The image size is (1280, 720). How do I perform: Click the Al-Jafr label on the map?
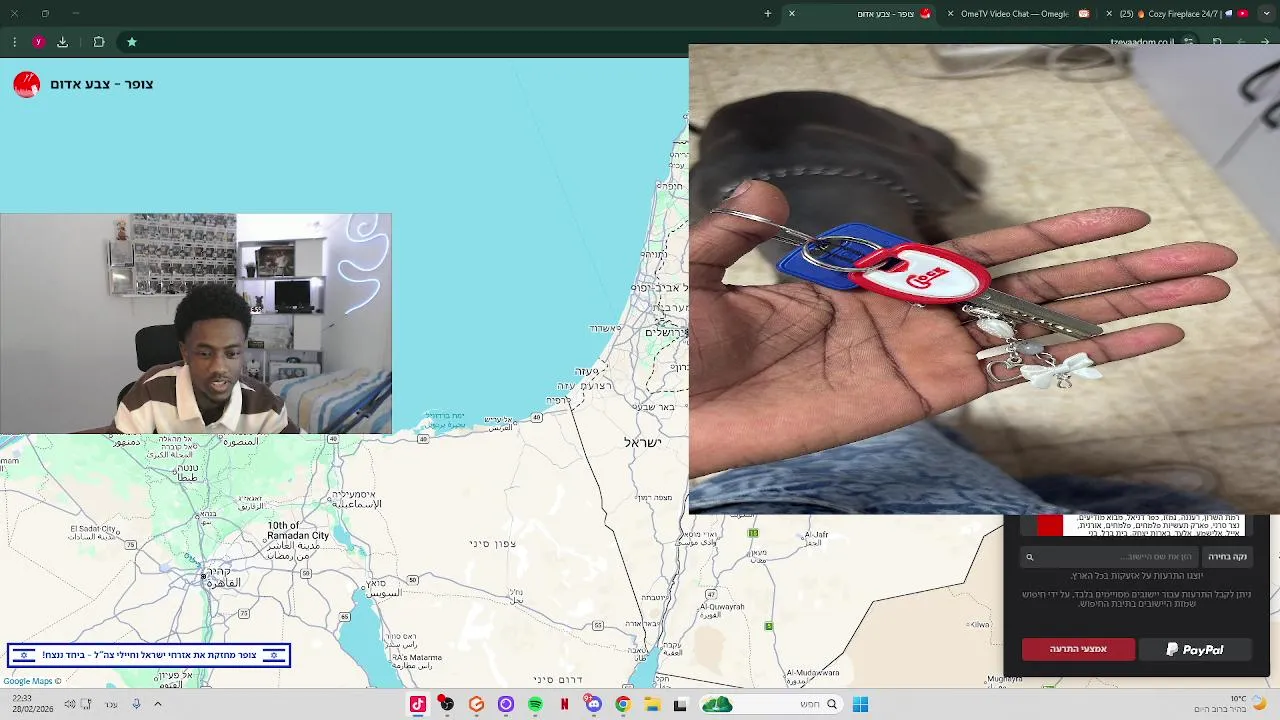815,535
